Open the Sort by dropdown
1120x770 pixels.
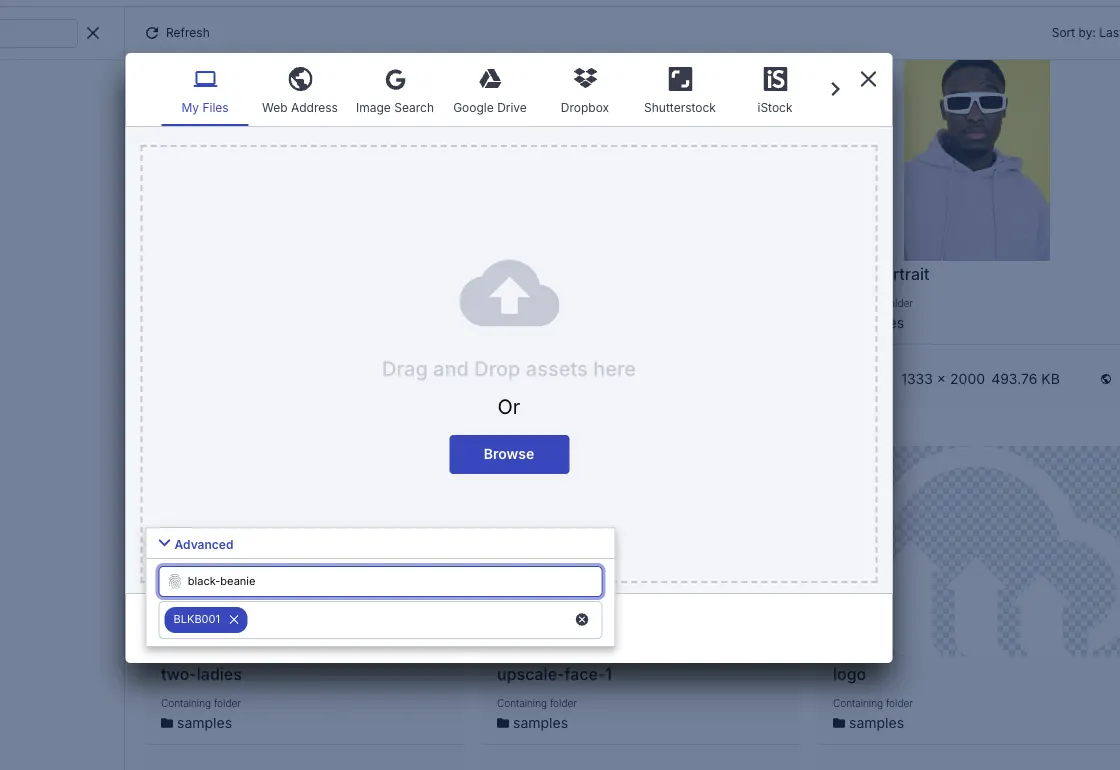click(1085, 33)
